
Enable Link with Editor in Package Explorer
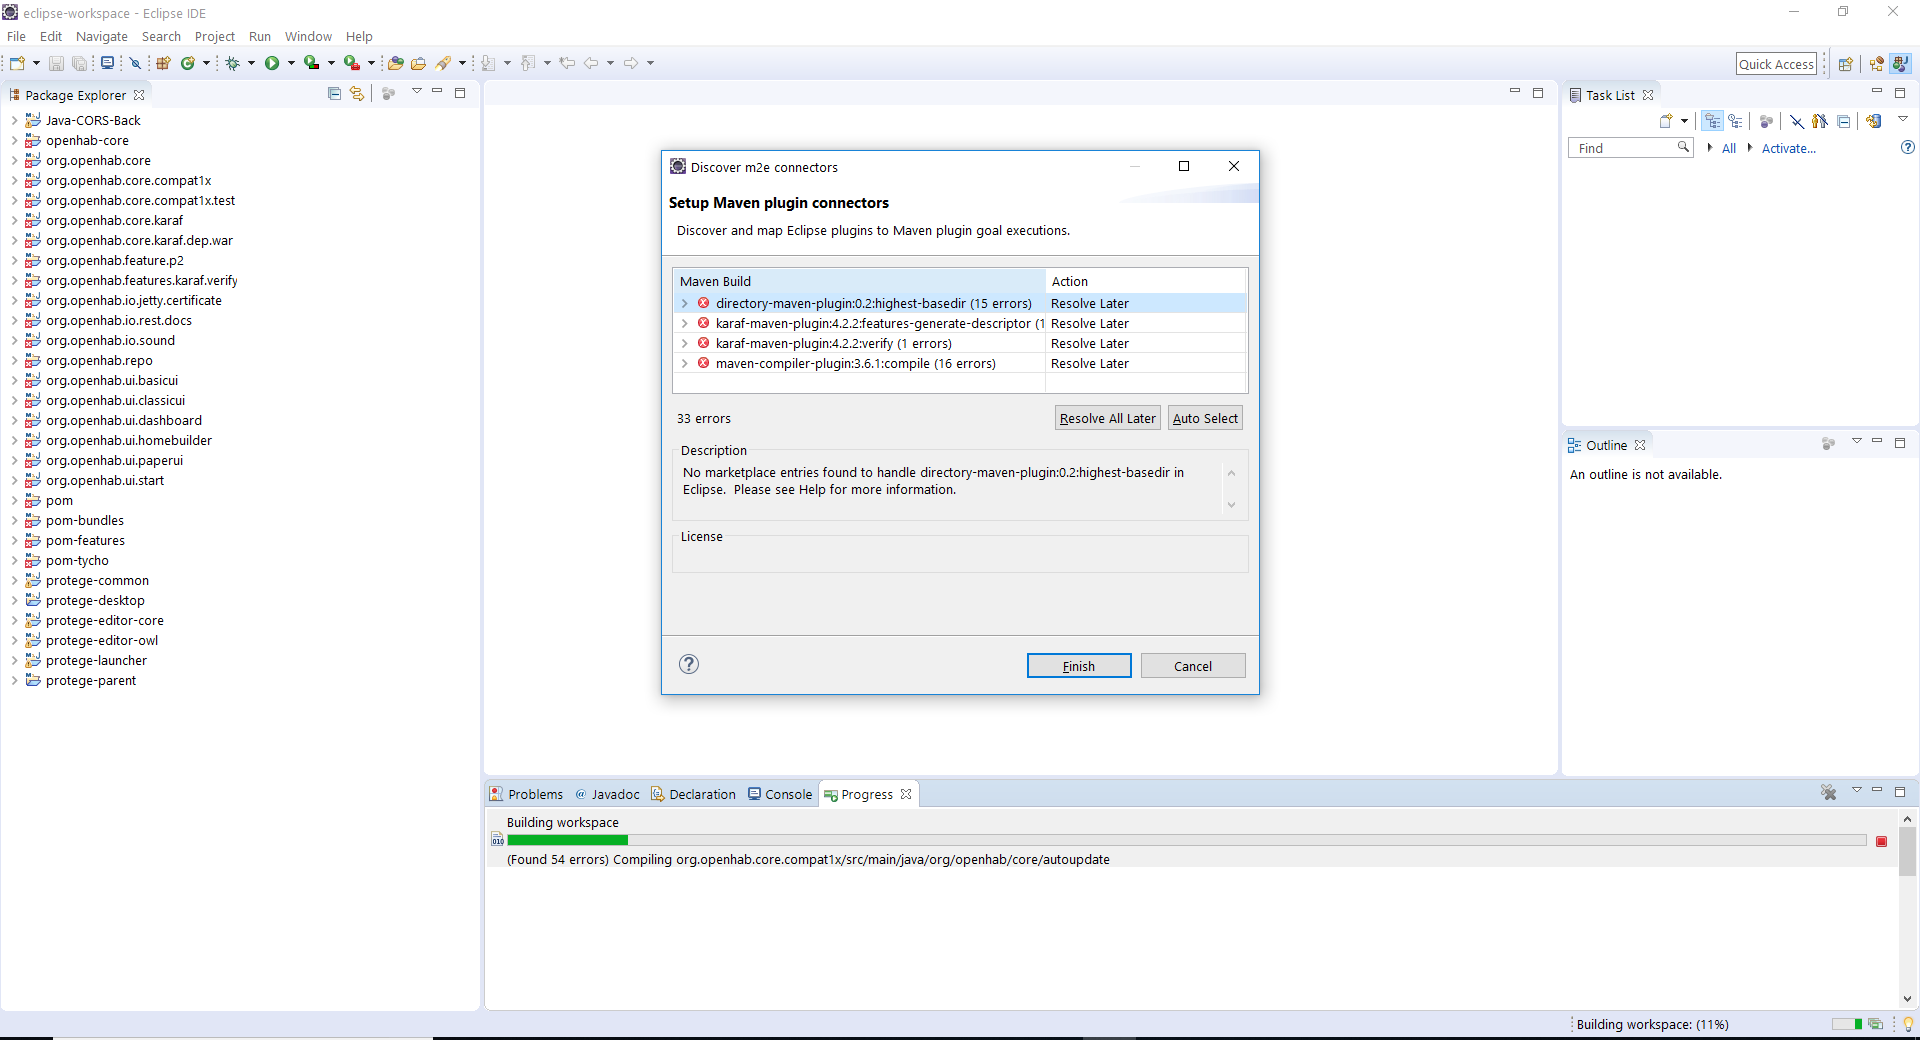(x=357, y=93)
